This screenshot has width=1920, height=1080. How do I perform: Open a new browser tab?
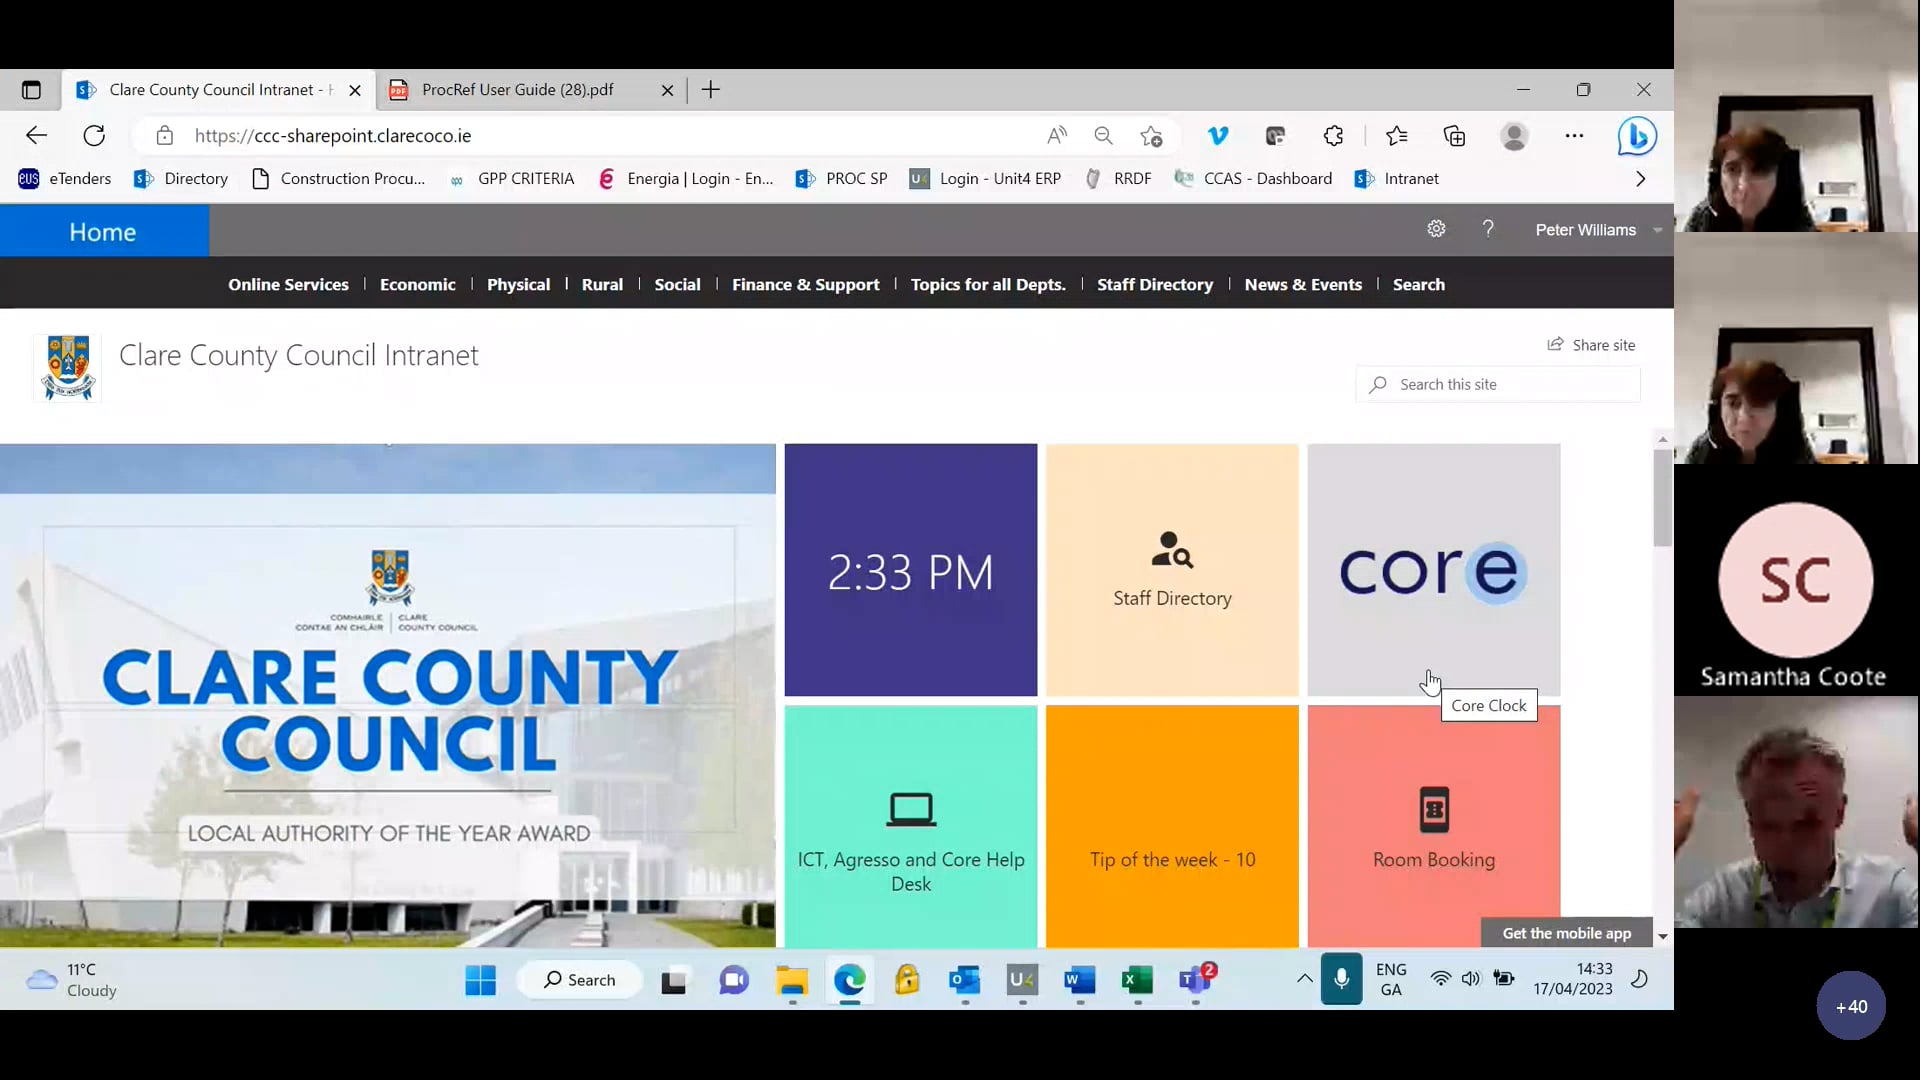[x=710, y=90]
